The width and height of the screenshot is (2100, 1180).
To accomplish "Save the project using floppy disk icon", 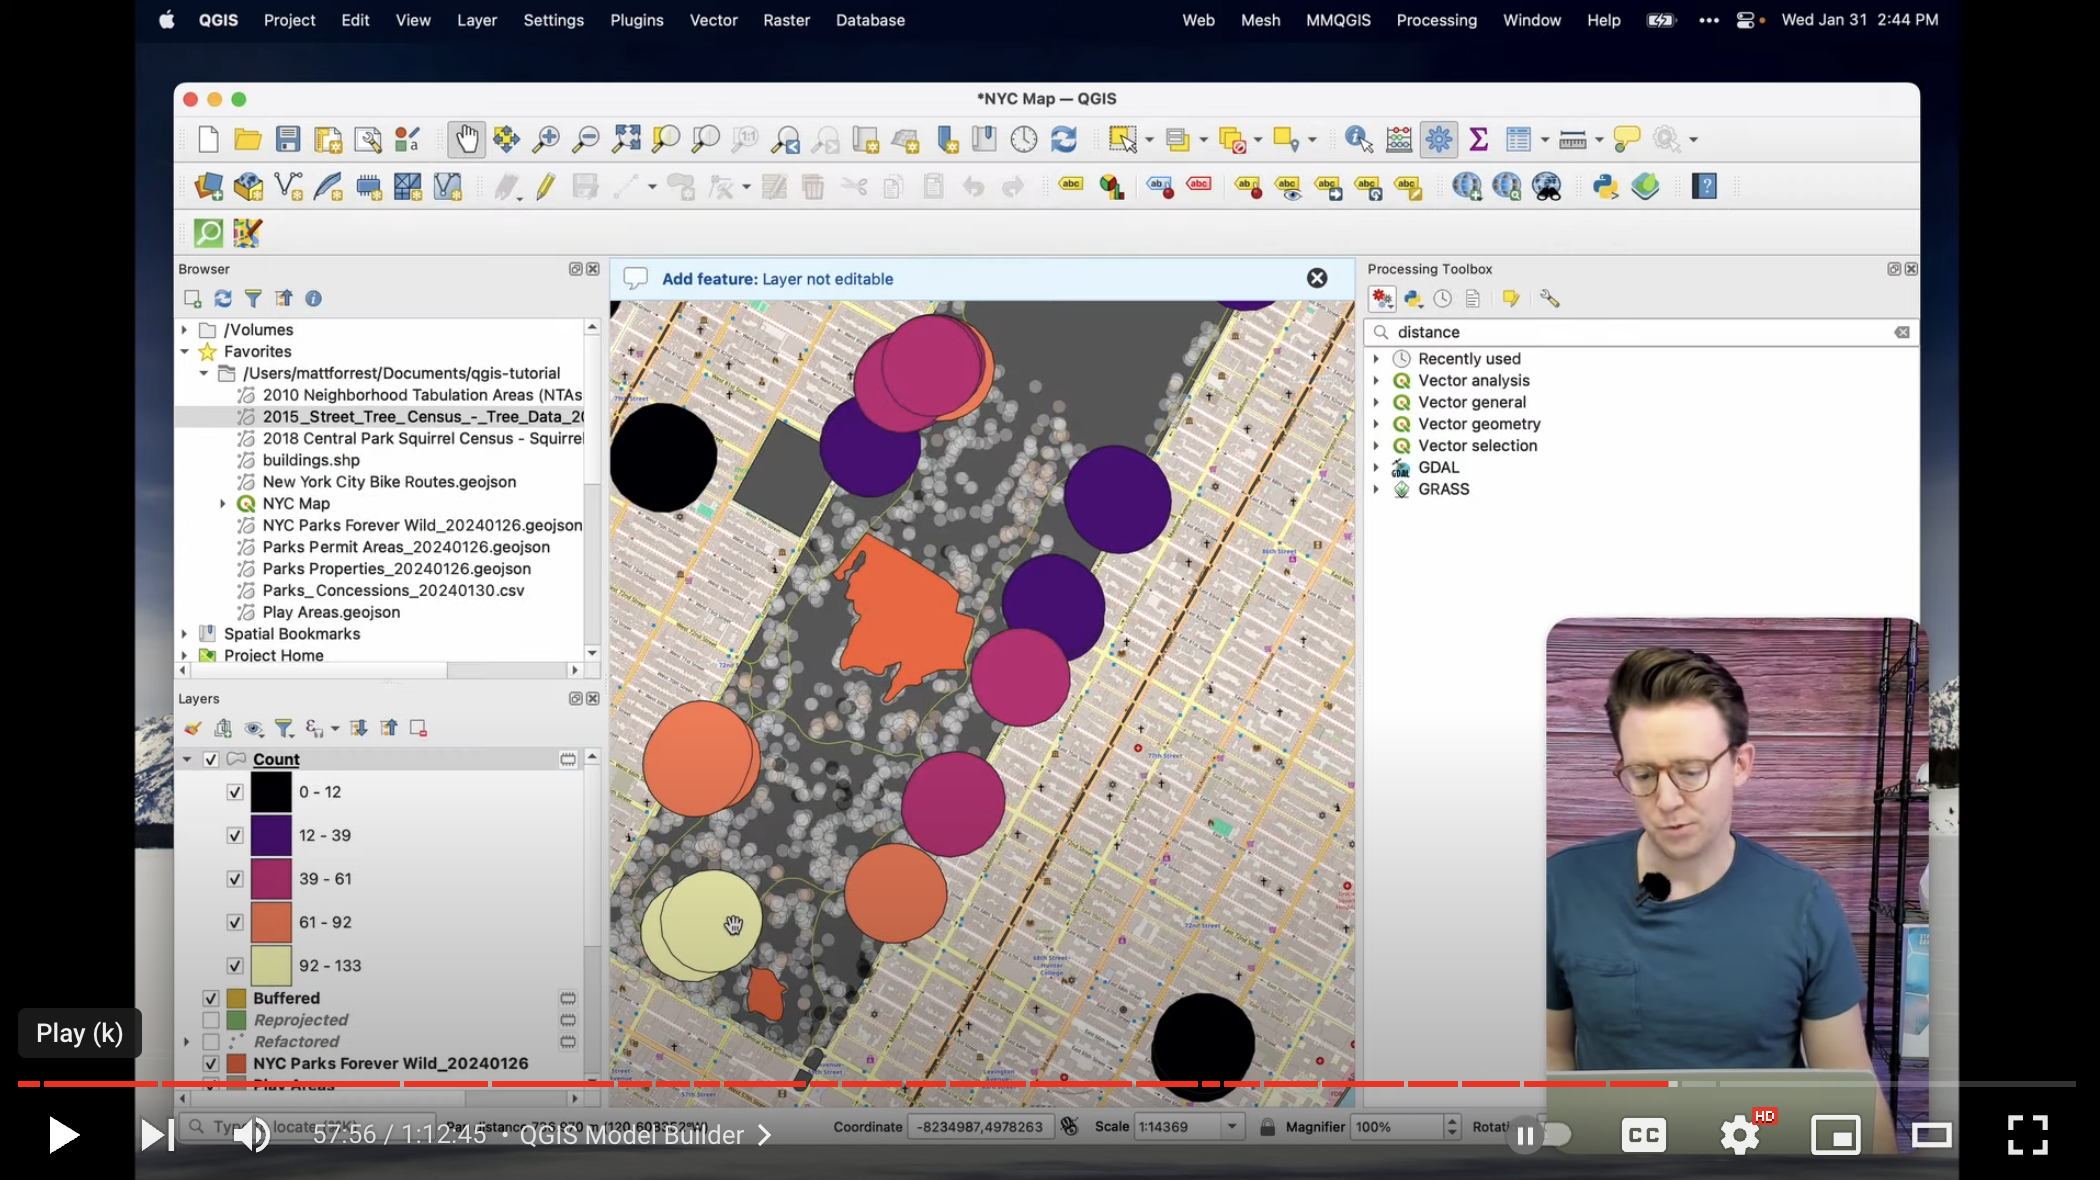I will point(288,139).
